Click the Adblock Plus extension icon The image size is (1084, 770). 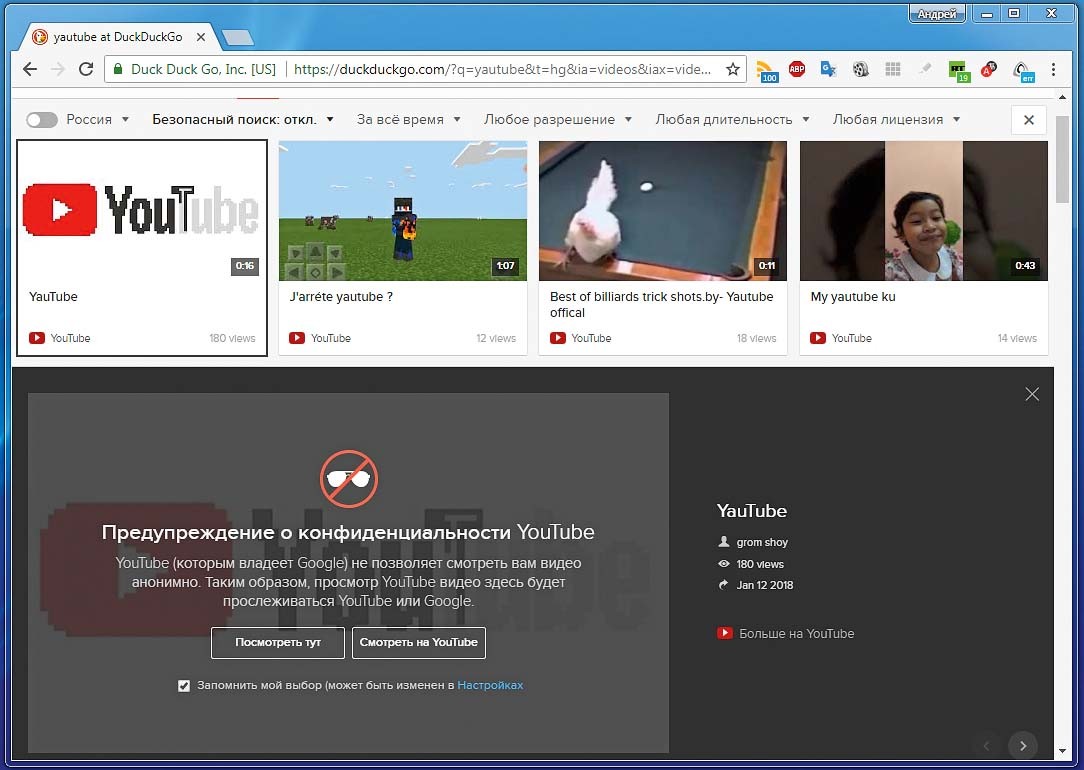pyautogui.click(x=797, y=69)
